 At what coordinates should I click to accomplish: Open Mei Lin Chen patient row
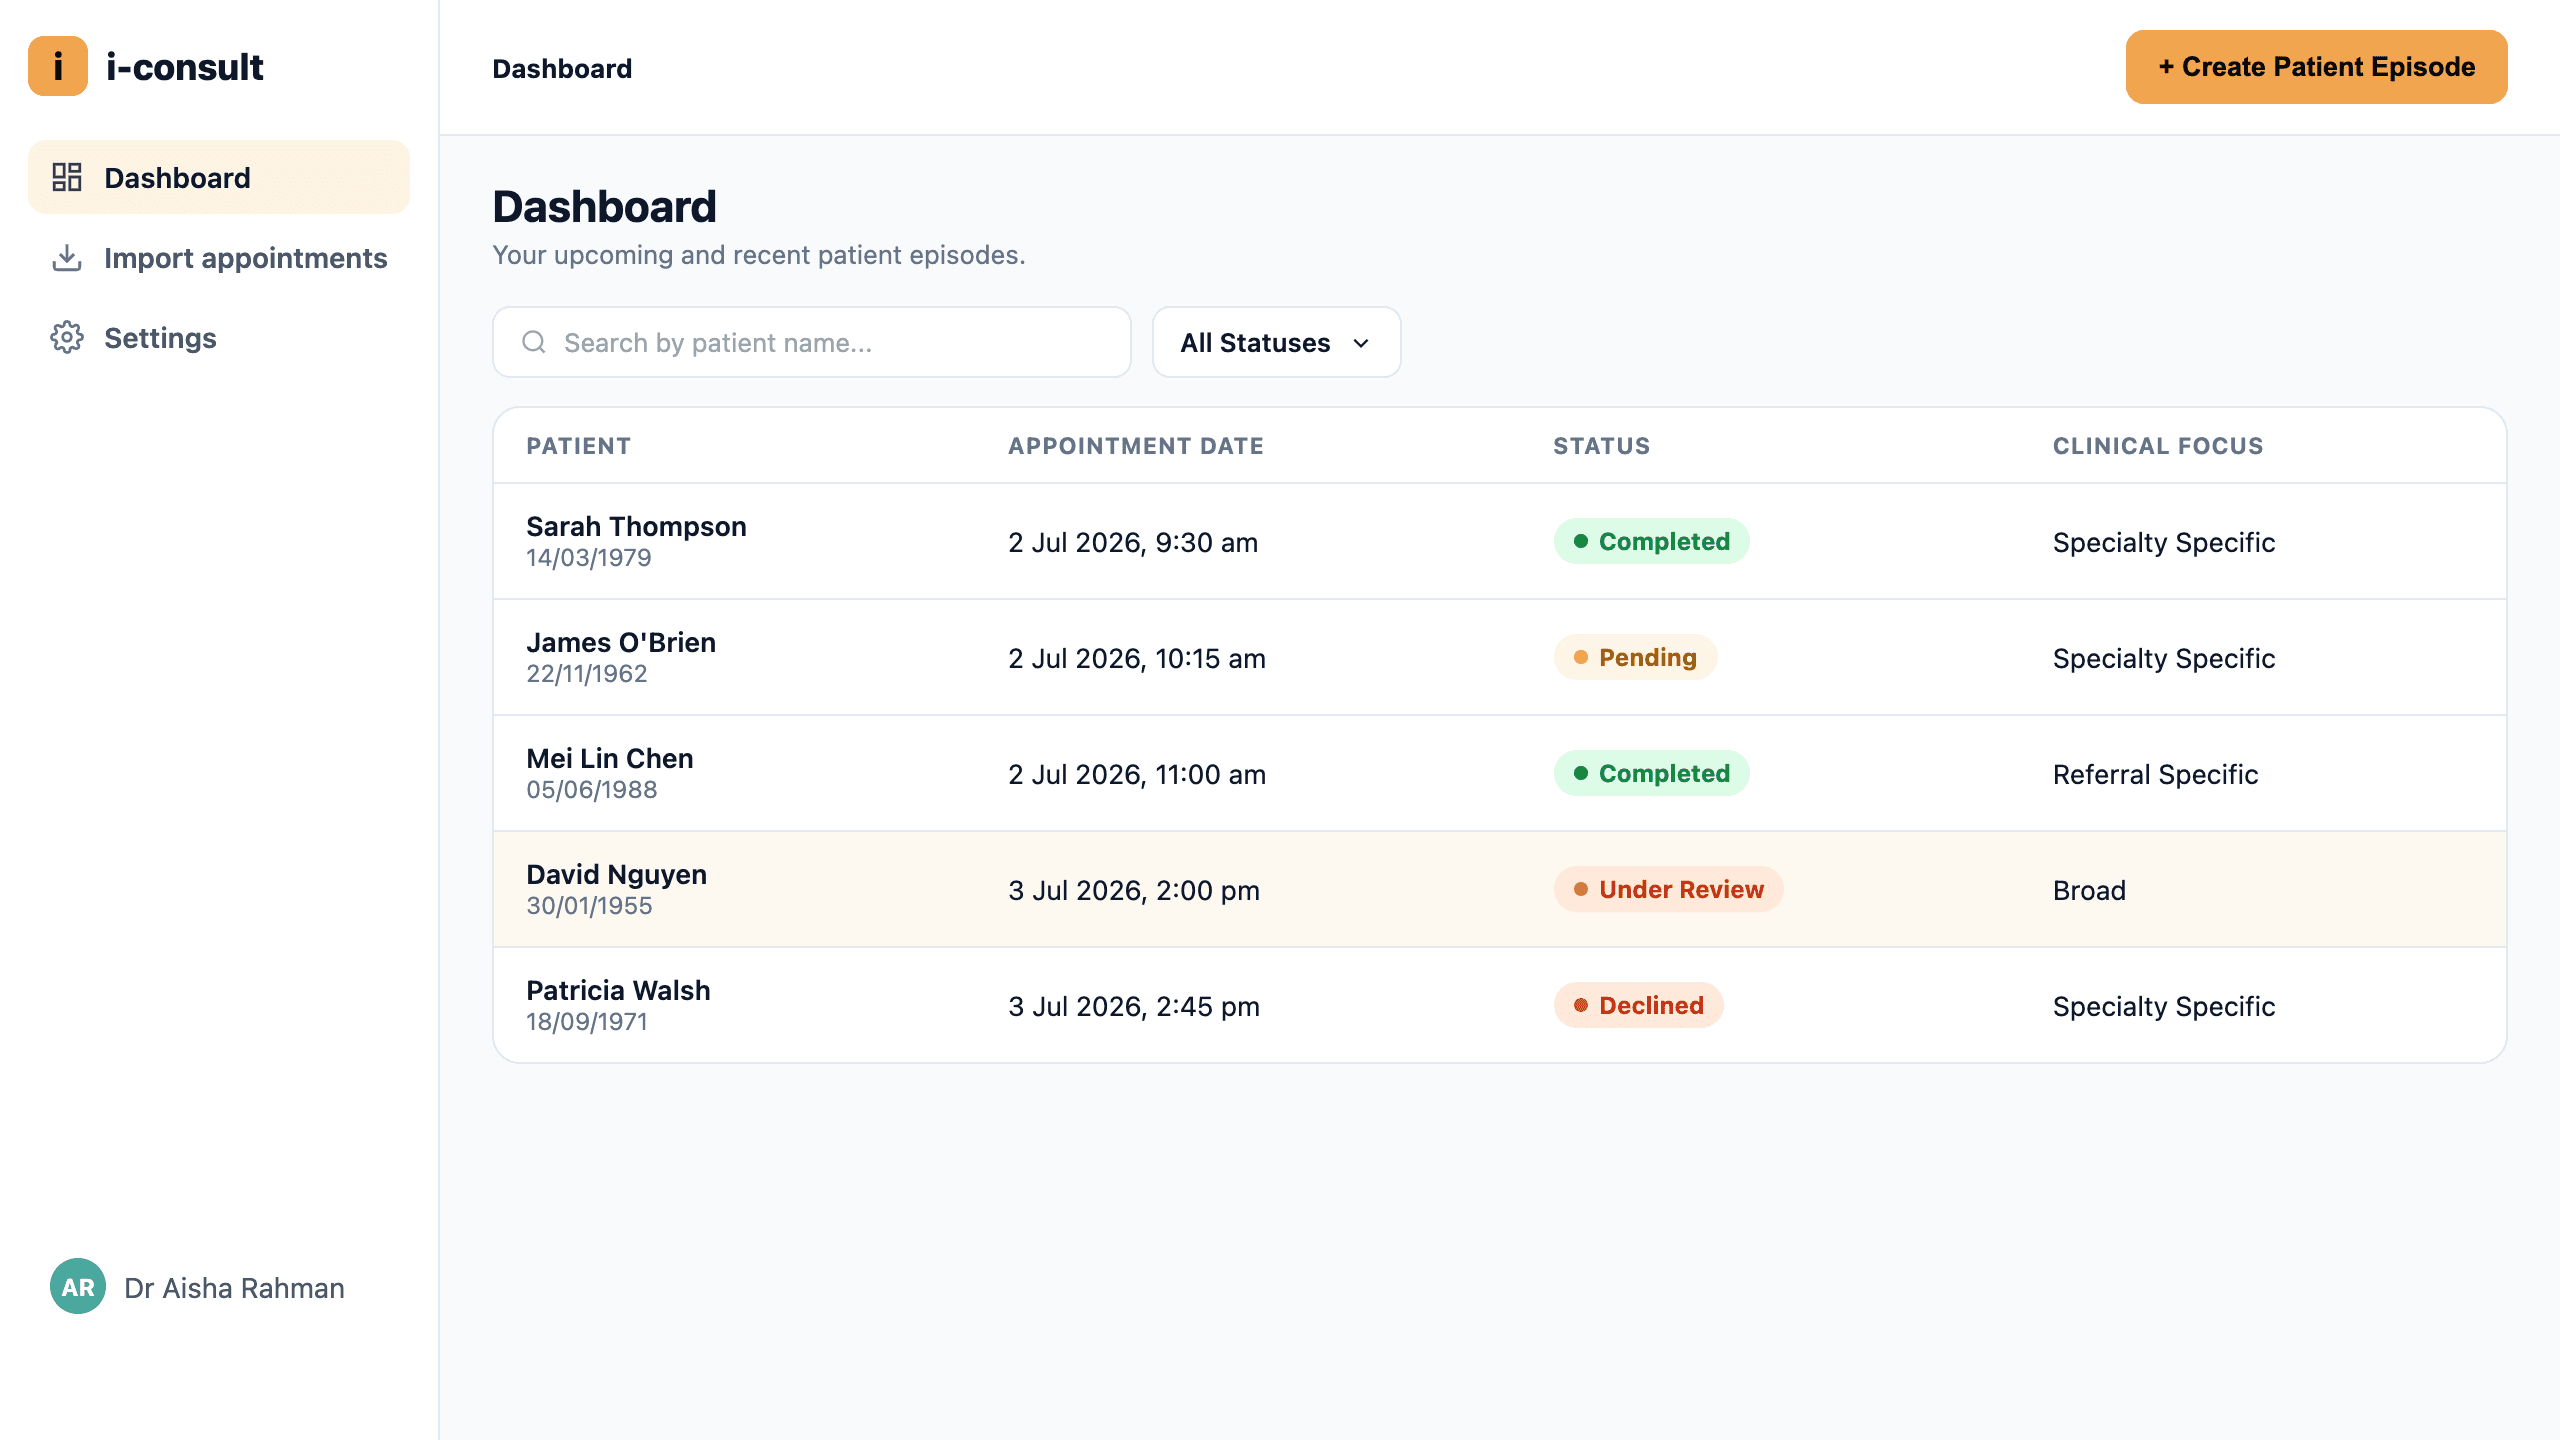point(1500,773)
